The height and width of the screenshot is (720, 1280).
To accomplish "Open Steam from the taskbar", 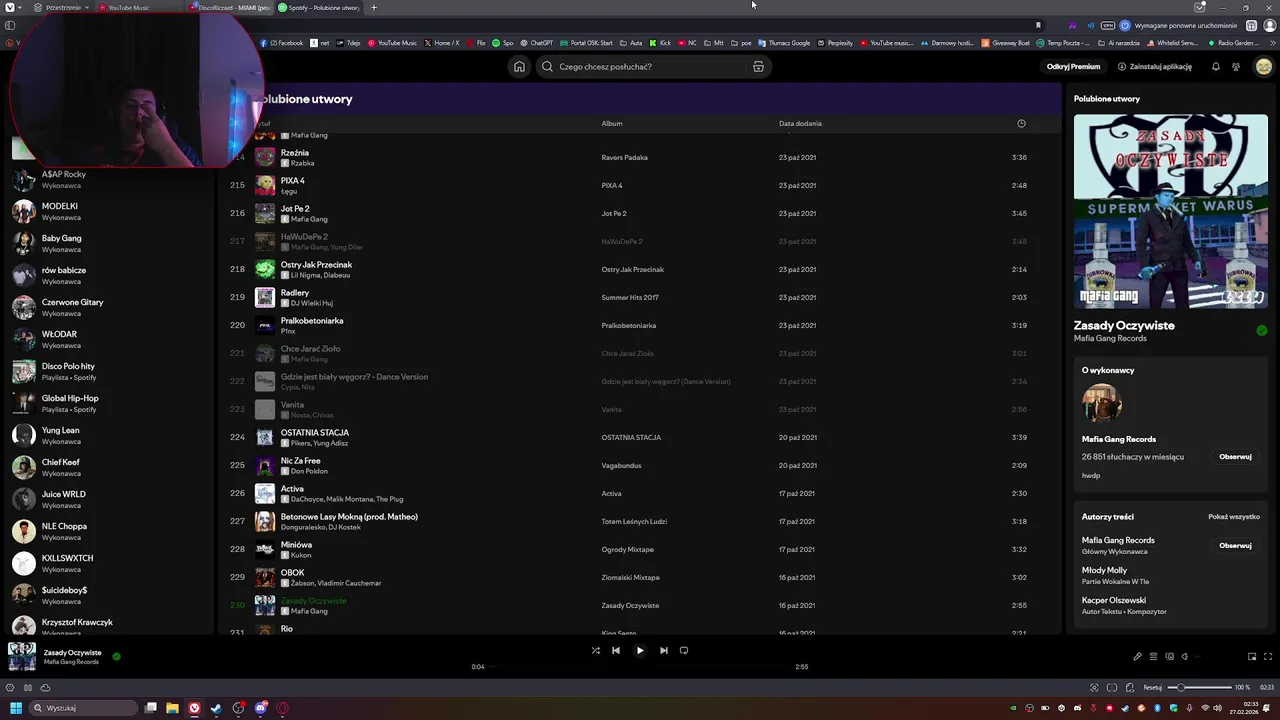I will click(216, 708).
